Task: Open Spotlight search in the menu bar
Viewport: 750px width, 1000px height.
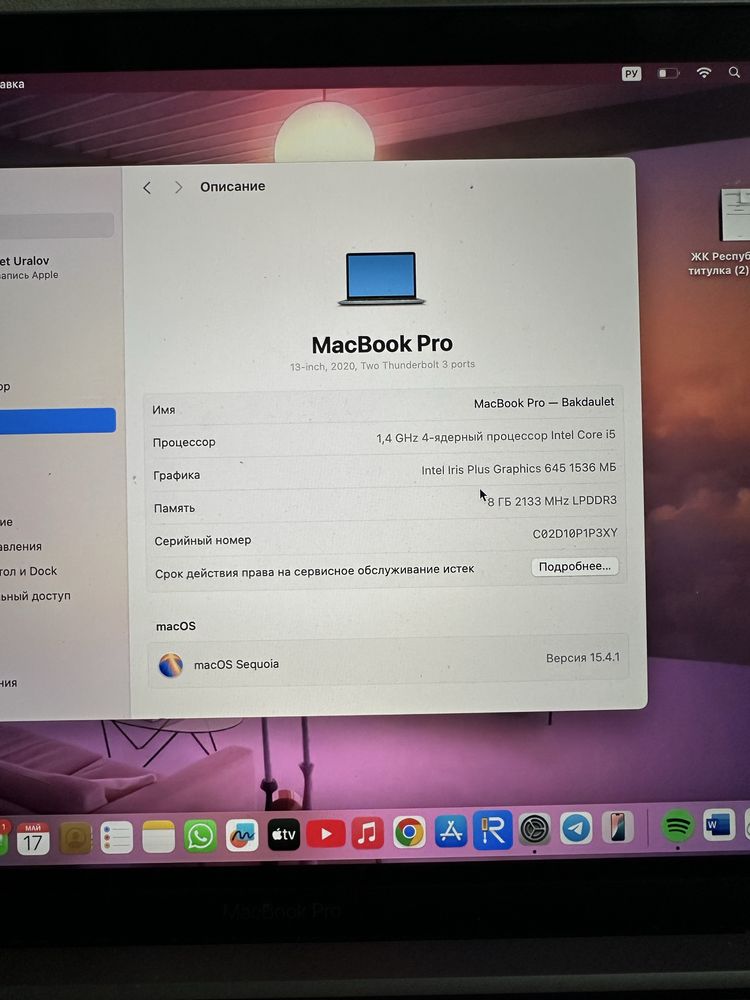Action: pos(735,72)
